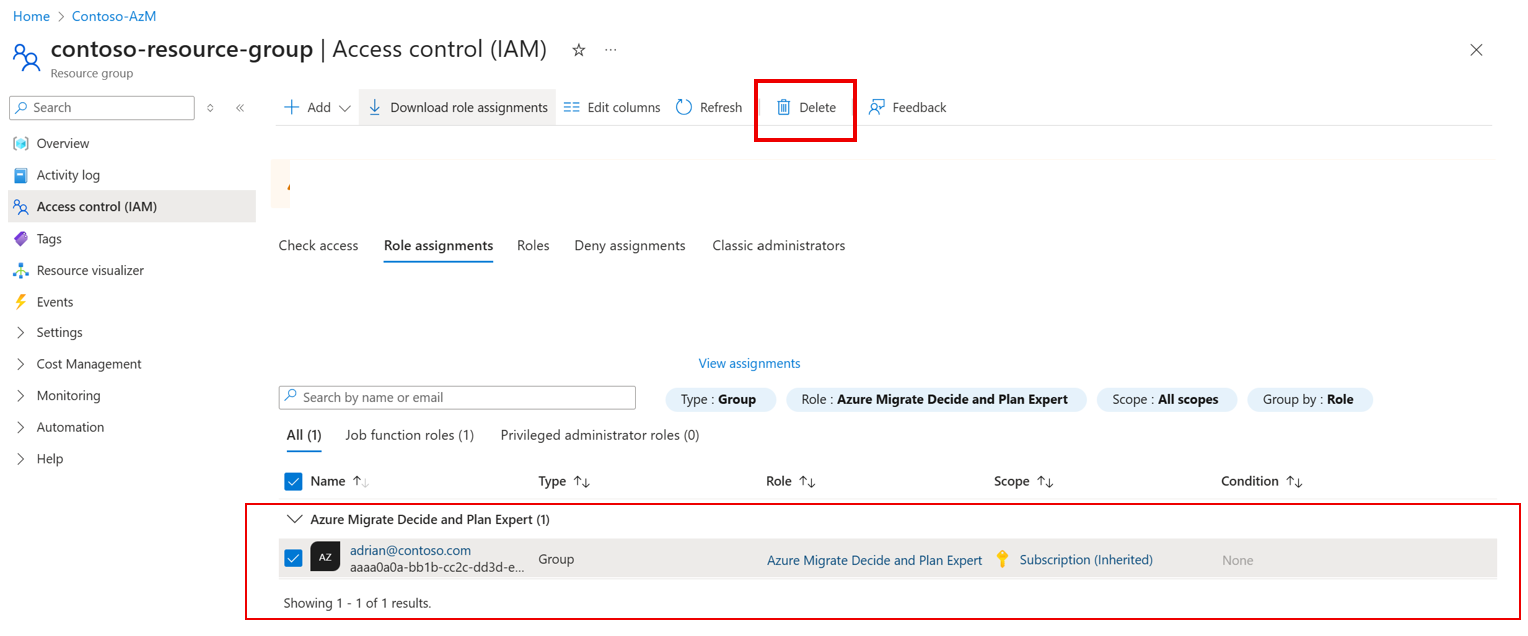This screenshot has width=1528, height=636.
Task: Switch to the Check access tab
Action: pos(318,246)
